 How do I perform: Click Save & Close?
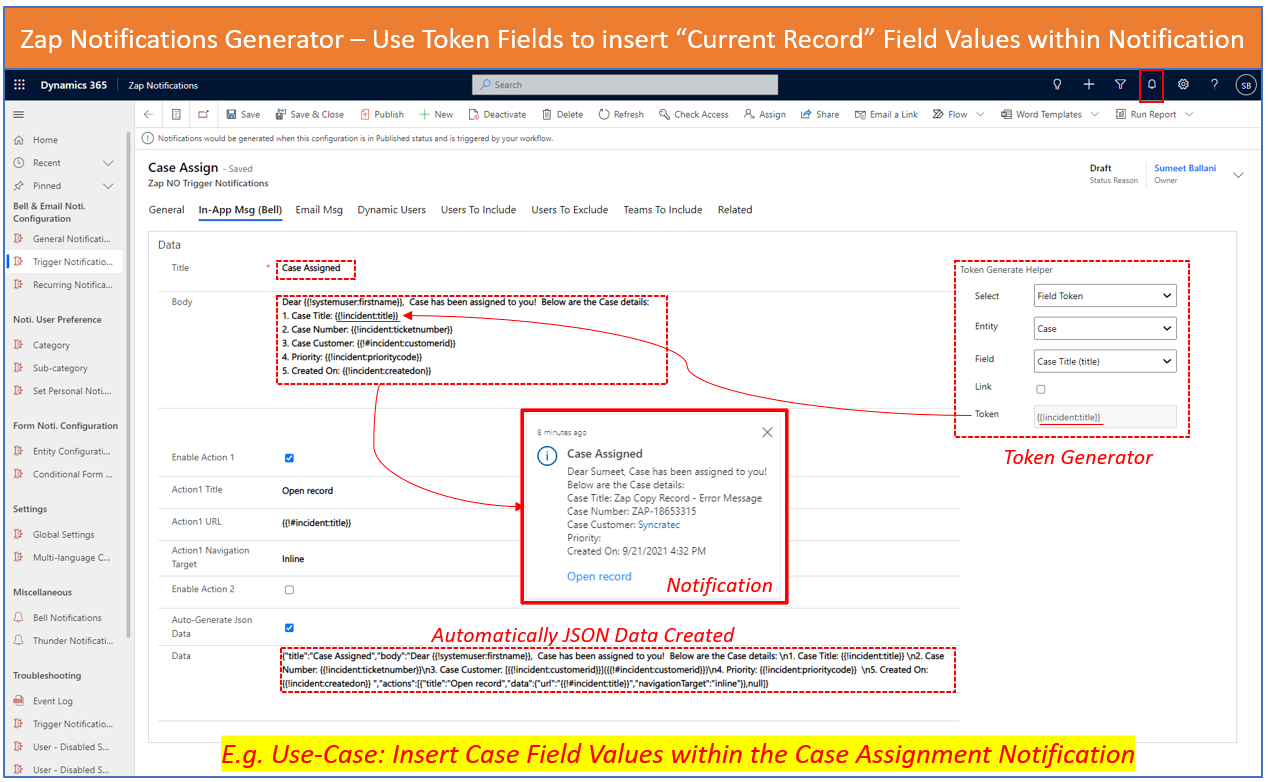(x=310, y=114)
